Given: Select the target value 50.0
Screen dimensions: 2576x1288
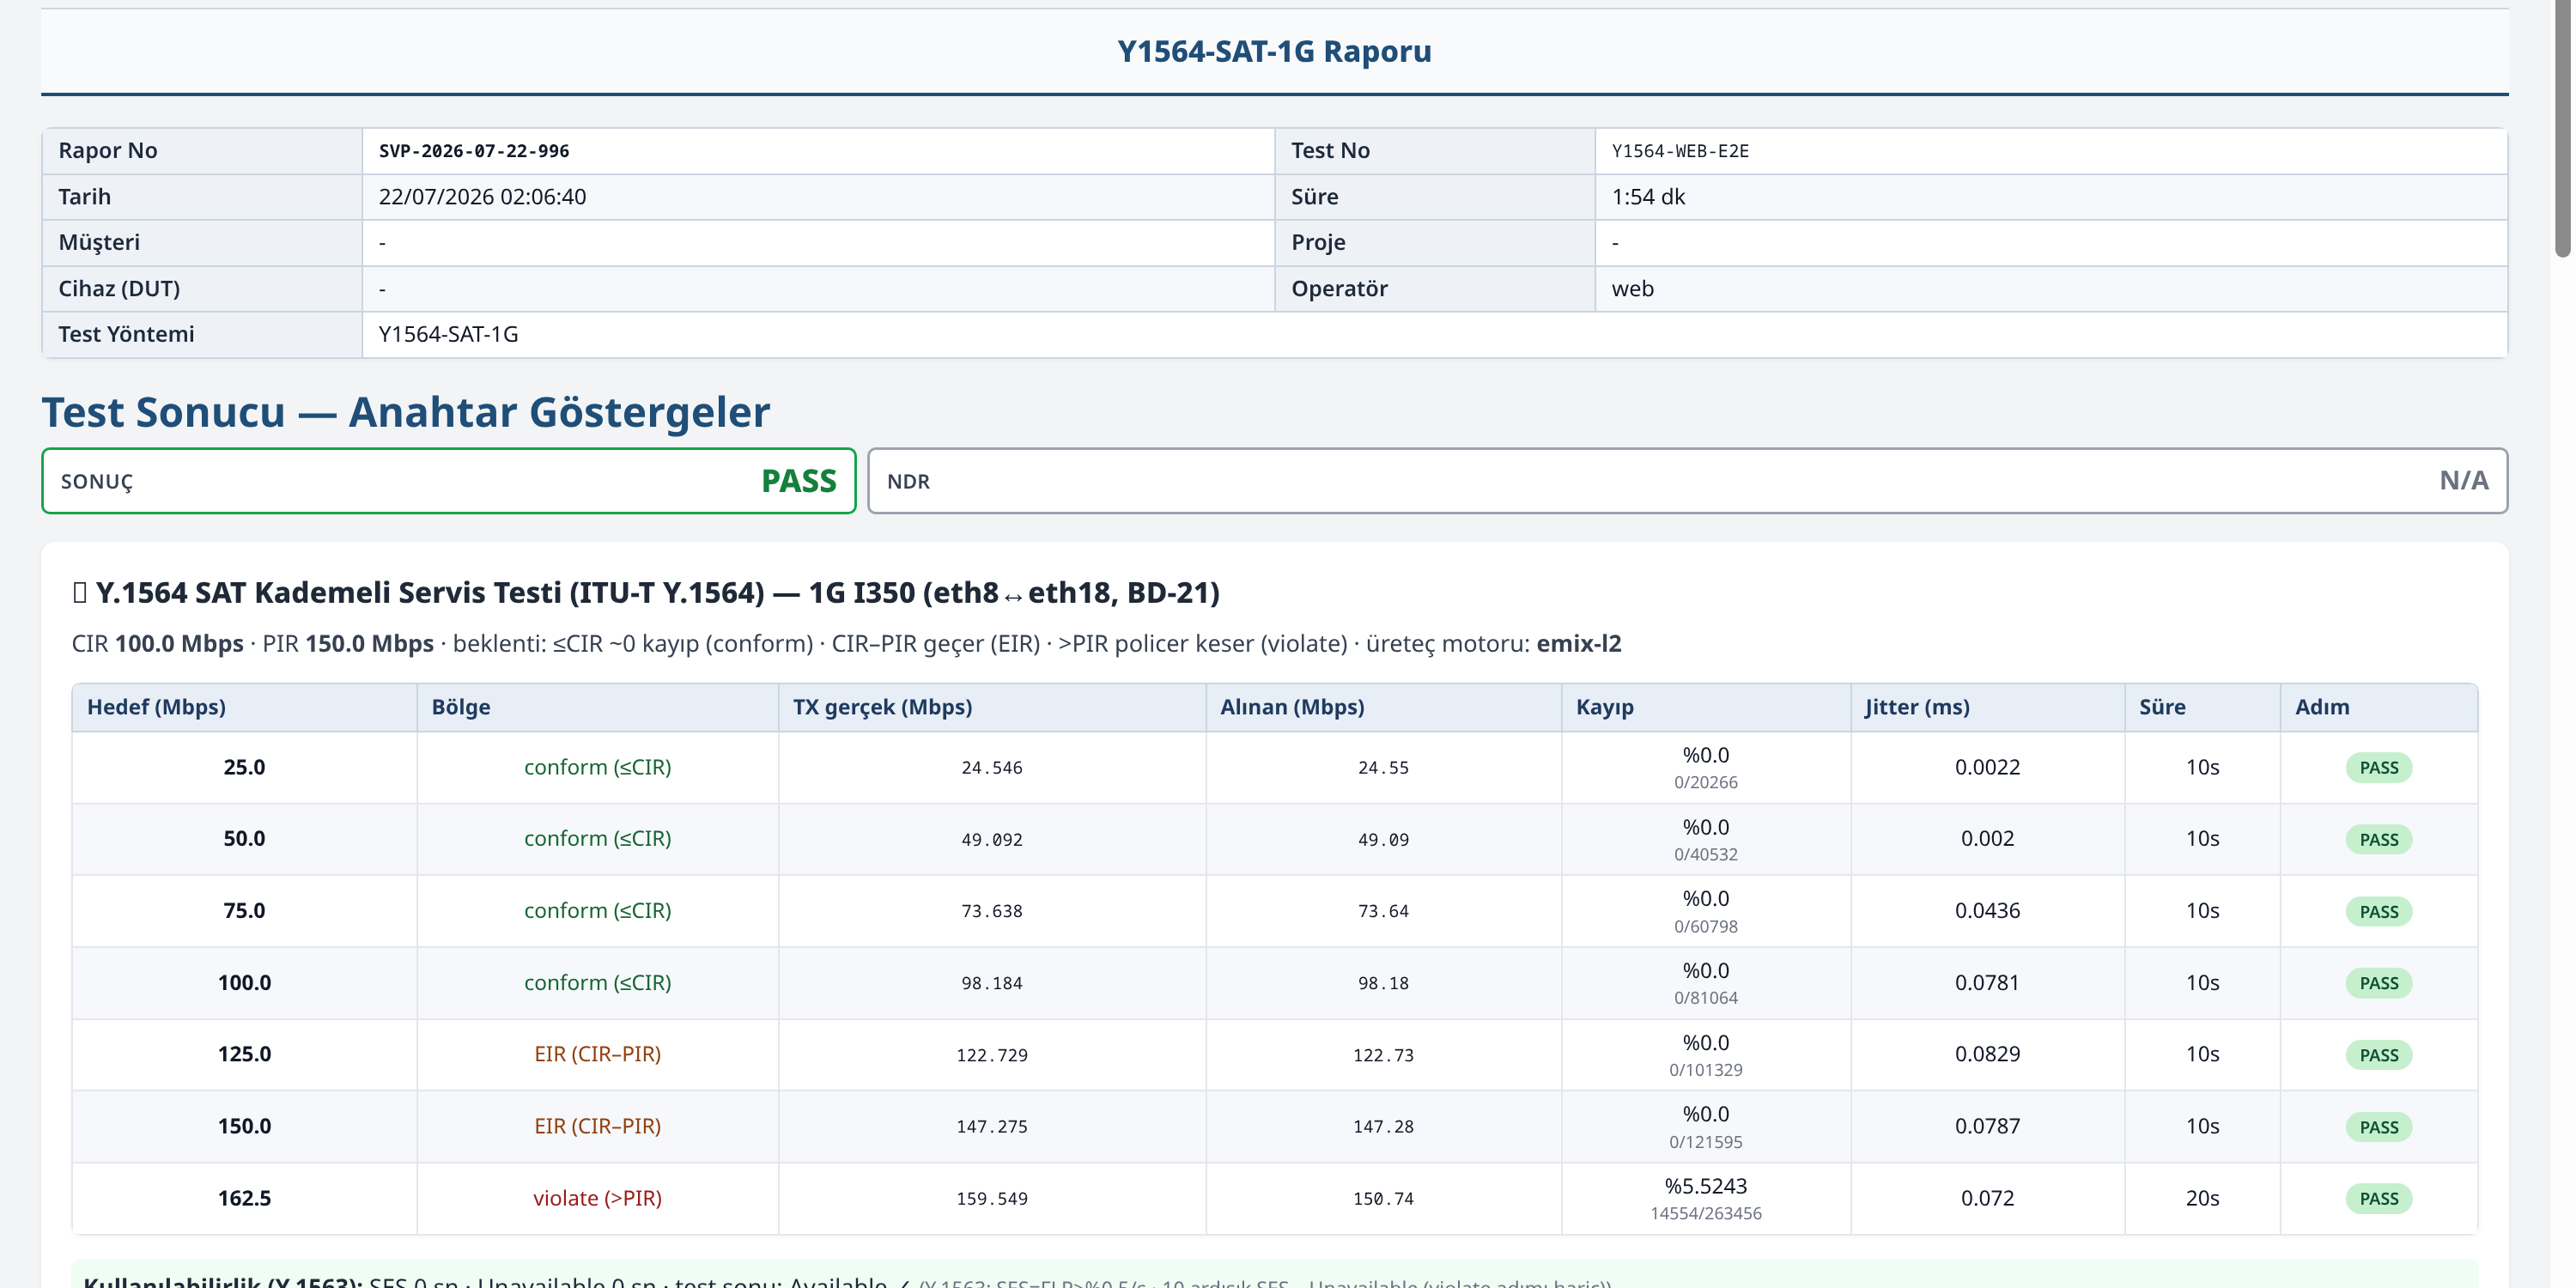Looking at the screenshot, I should [x=244, y=839].
